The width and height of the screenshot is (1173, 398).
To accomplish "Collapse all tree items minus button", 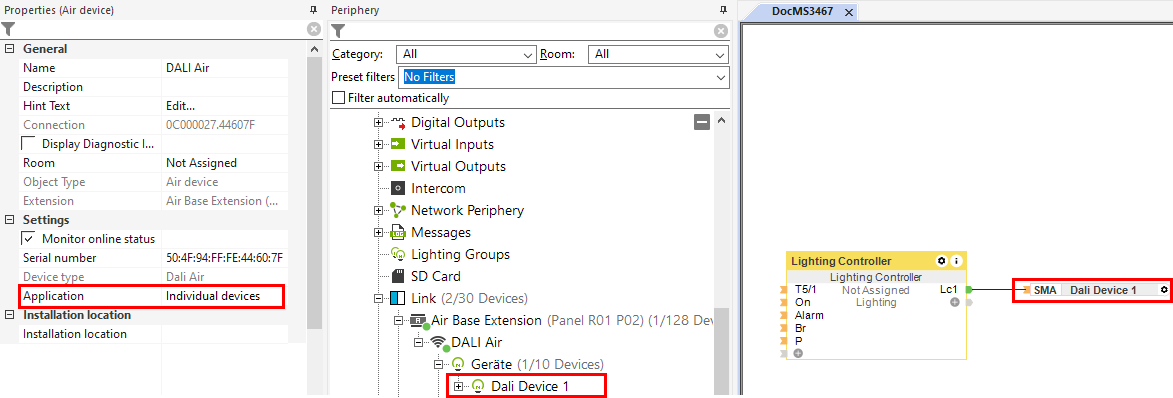I will 702,123.
